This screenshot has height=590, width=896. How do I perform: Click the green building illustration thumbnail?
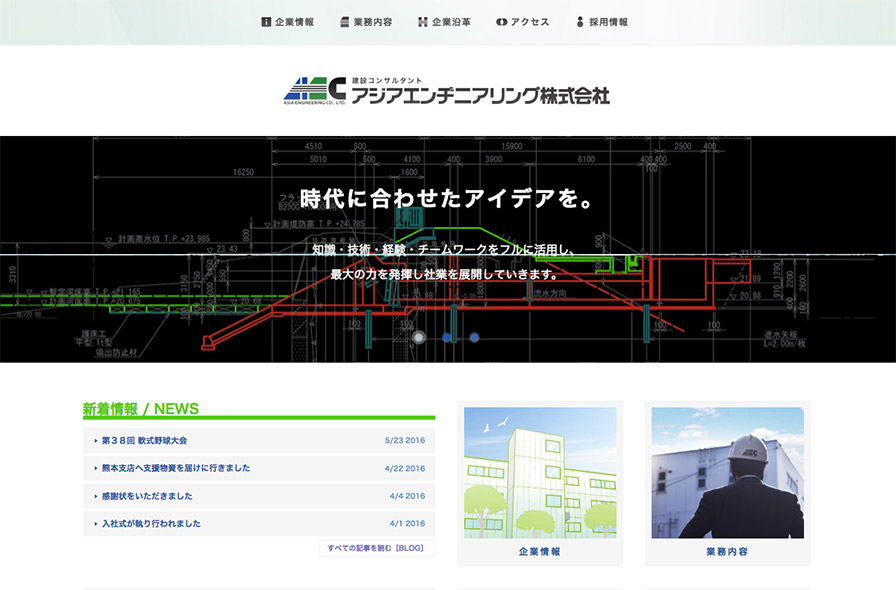[540, 472]
